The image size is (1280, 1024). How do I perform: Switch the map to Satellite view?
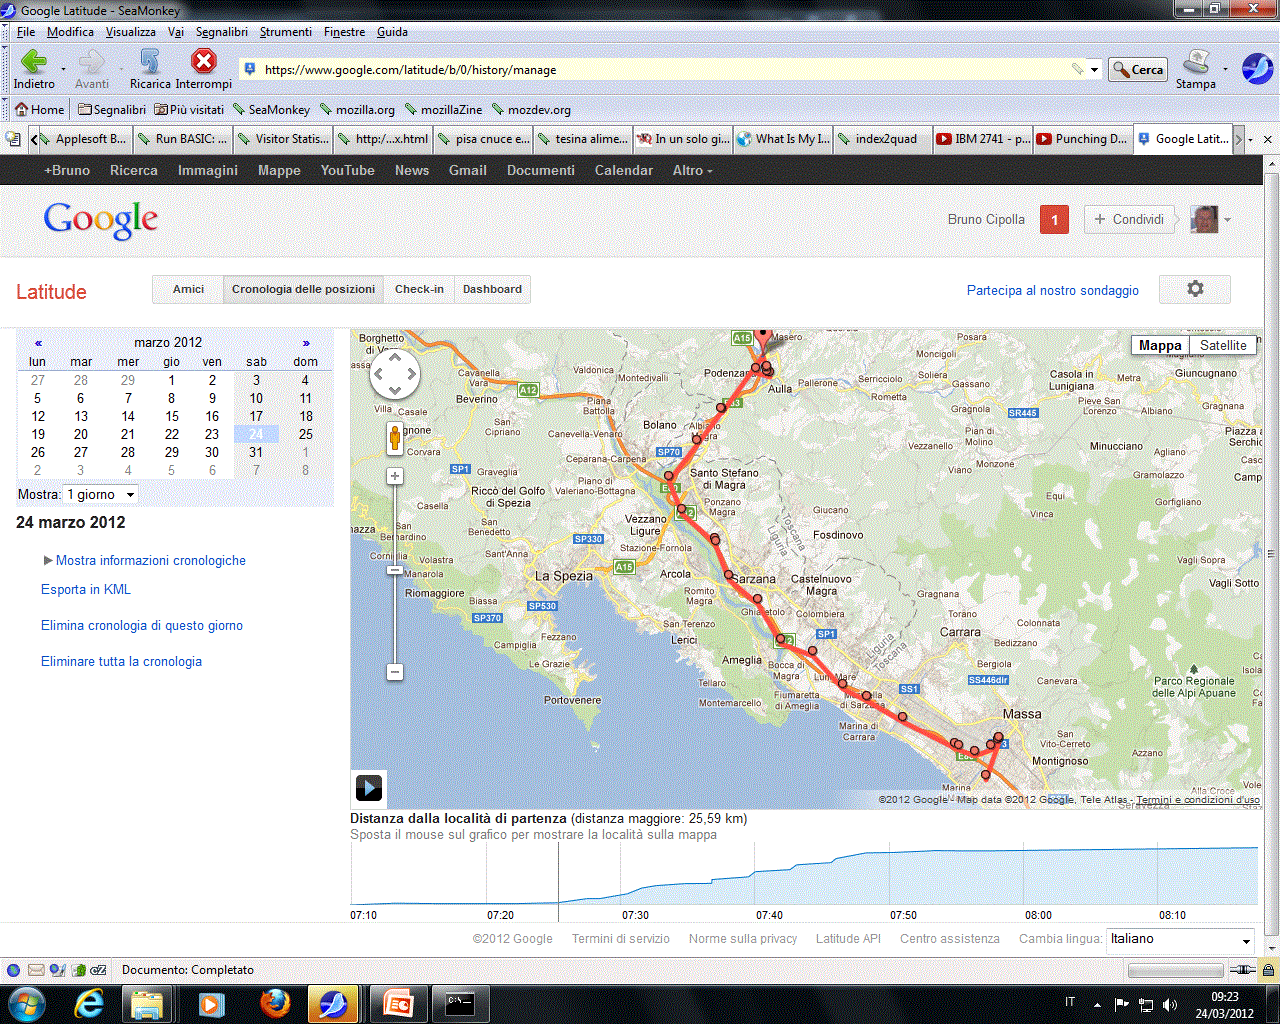[1223, 345]
